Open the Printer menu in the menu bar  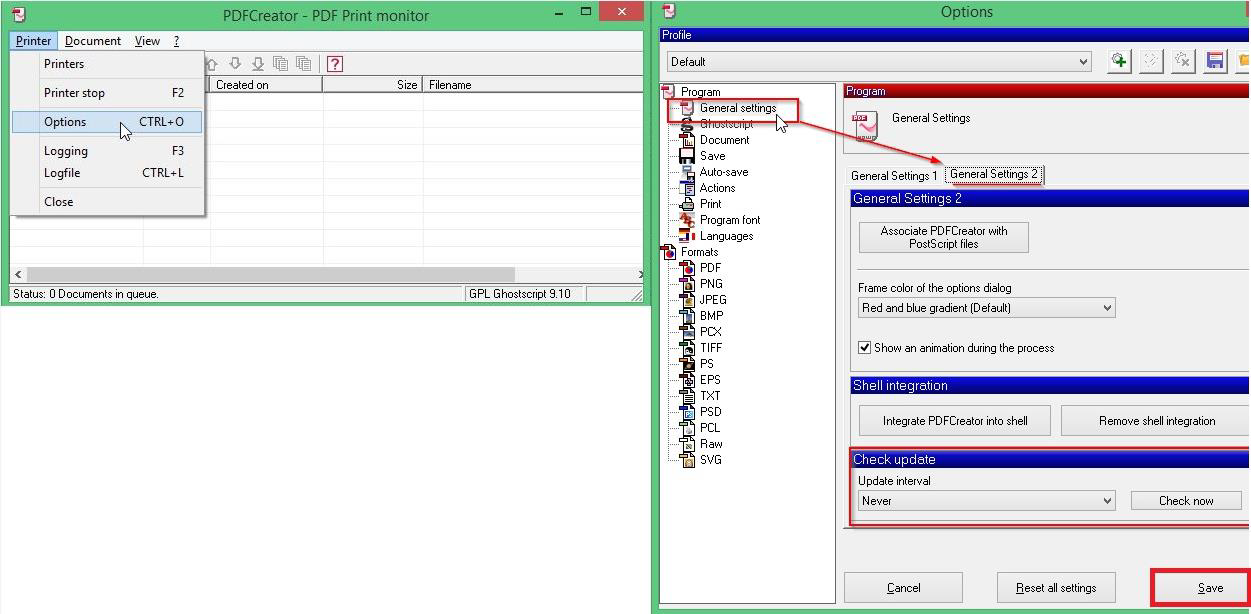coord(33,41)
